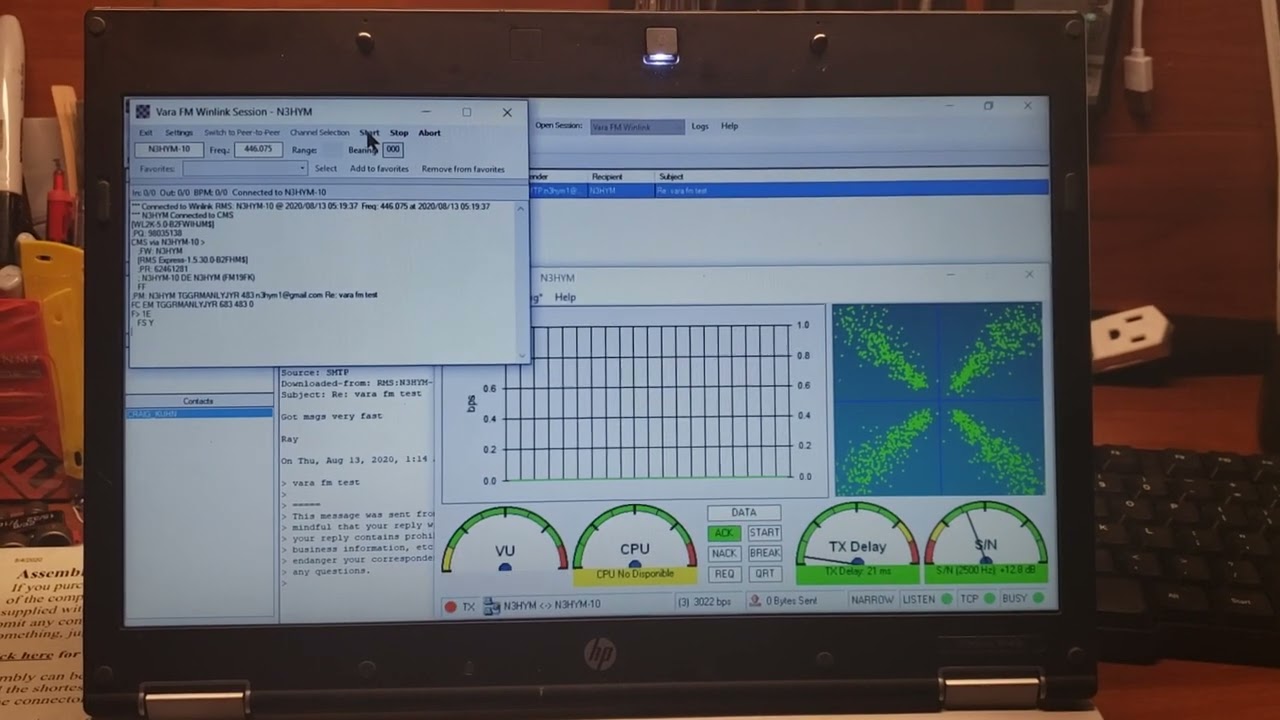This screenshot has width=1280, height=720.
Task: Click Select next to Favorites
Action: tap(326, 169)
